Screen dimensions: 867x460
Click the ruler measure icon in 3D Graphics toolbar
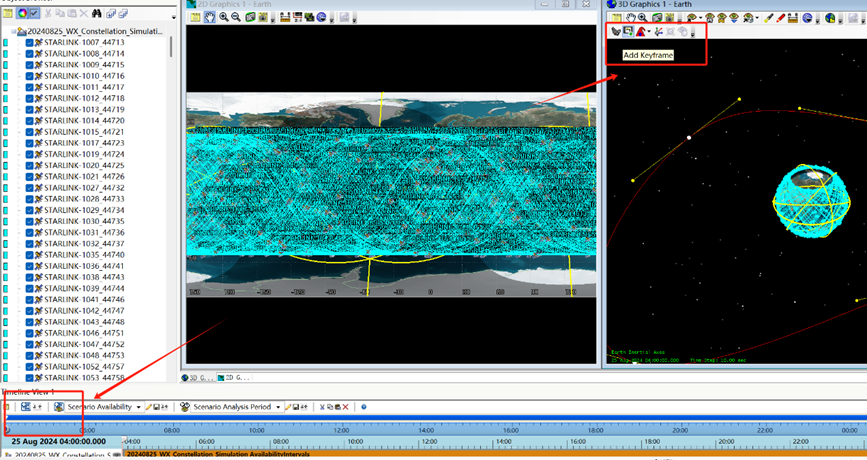coord(792,18)
